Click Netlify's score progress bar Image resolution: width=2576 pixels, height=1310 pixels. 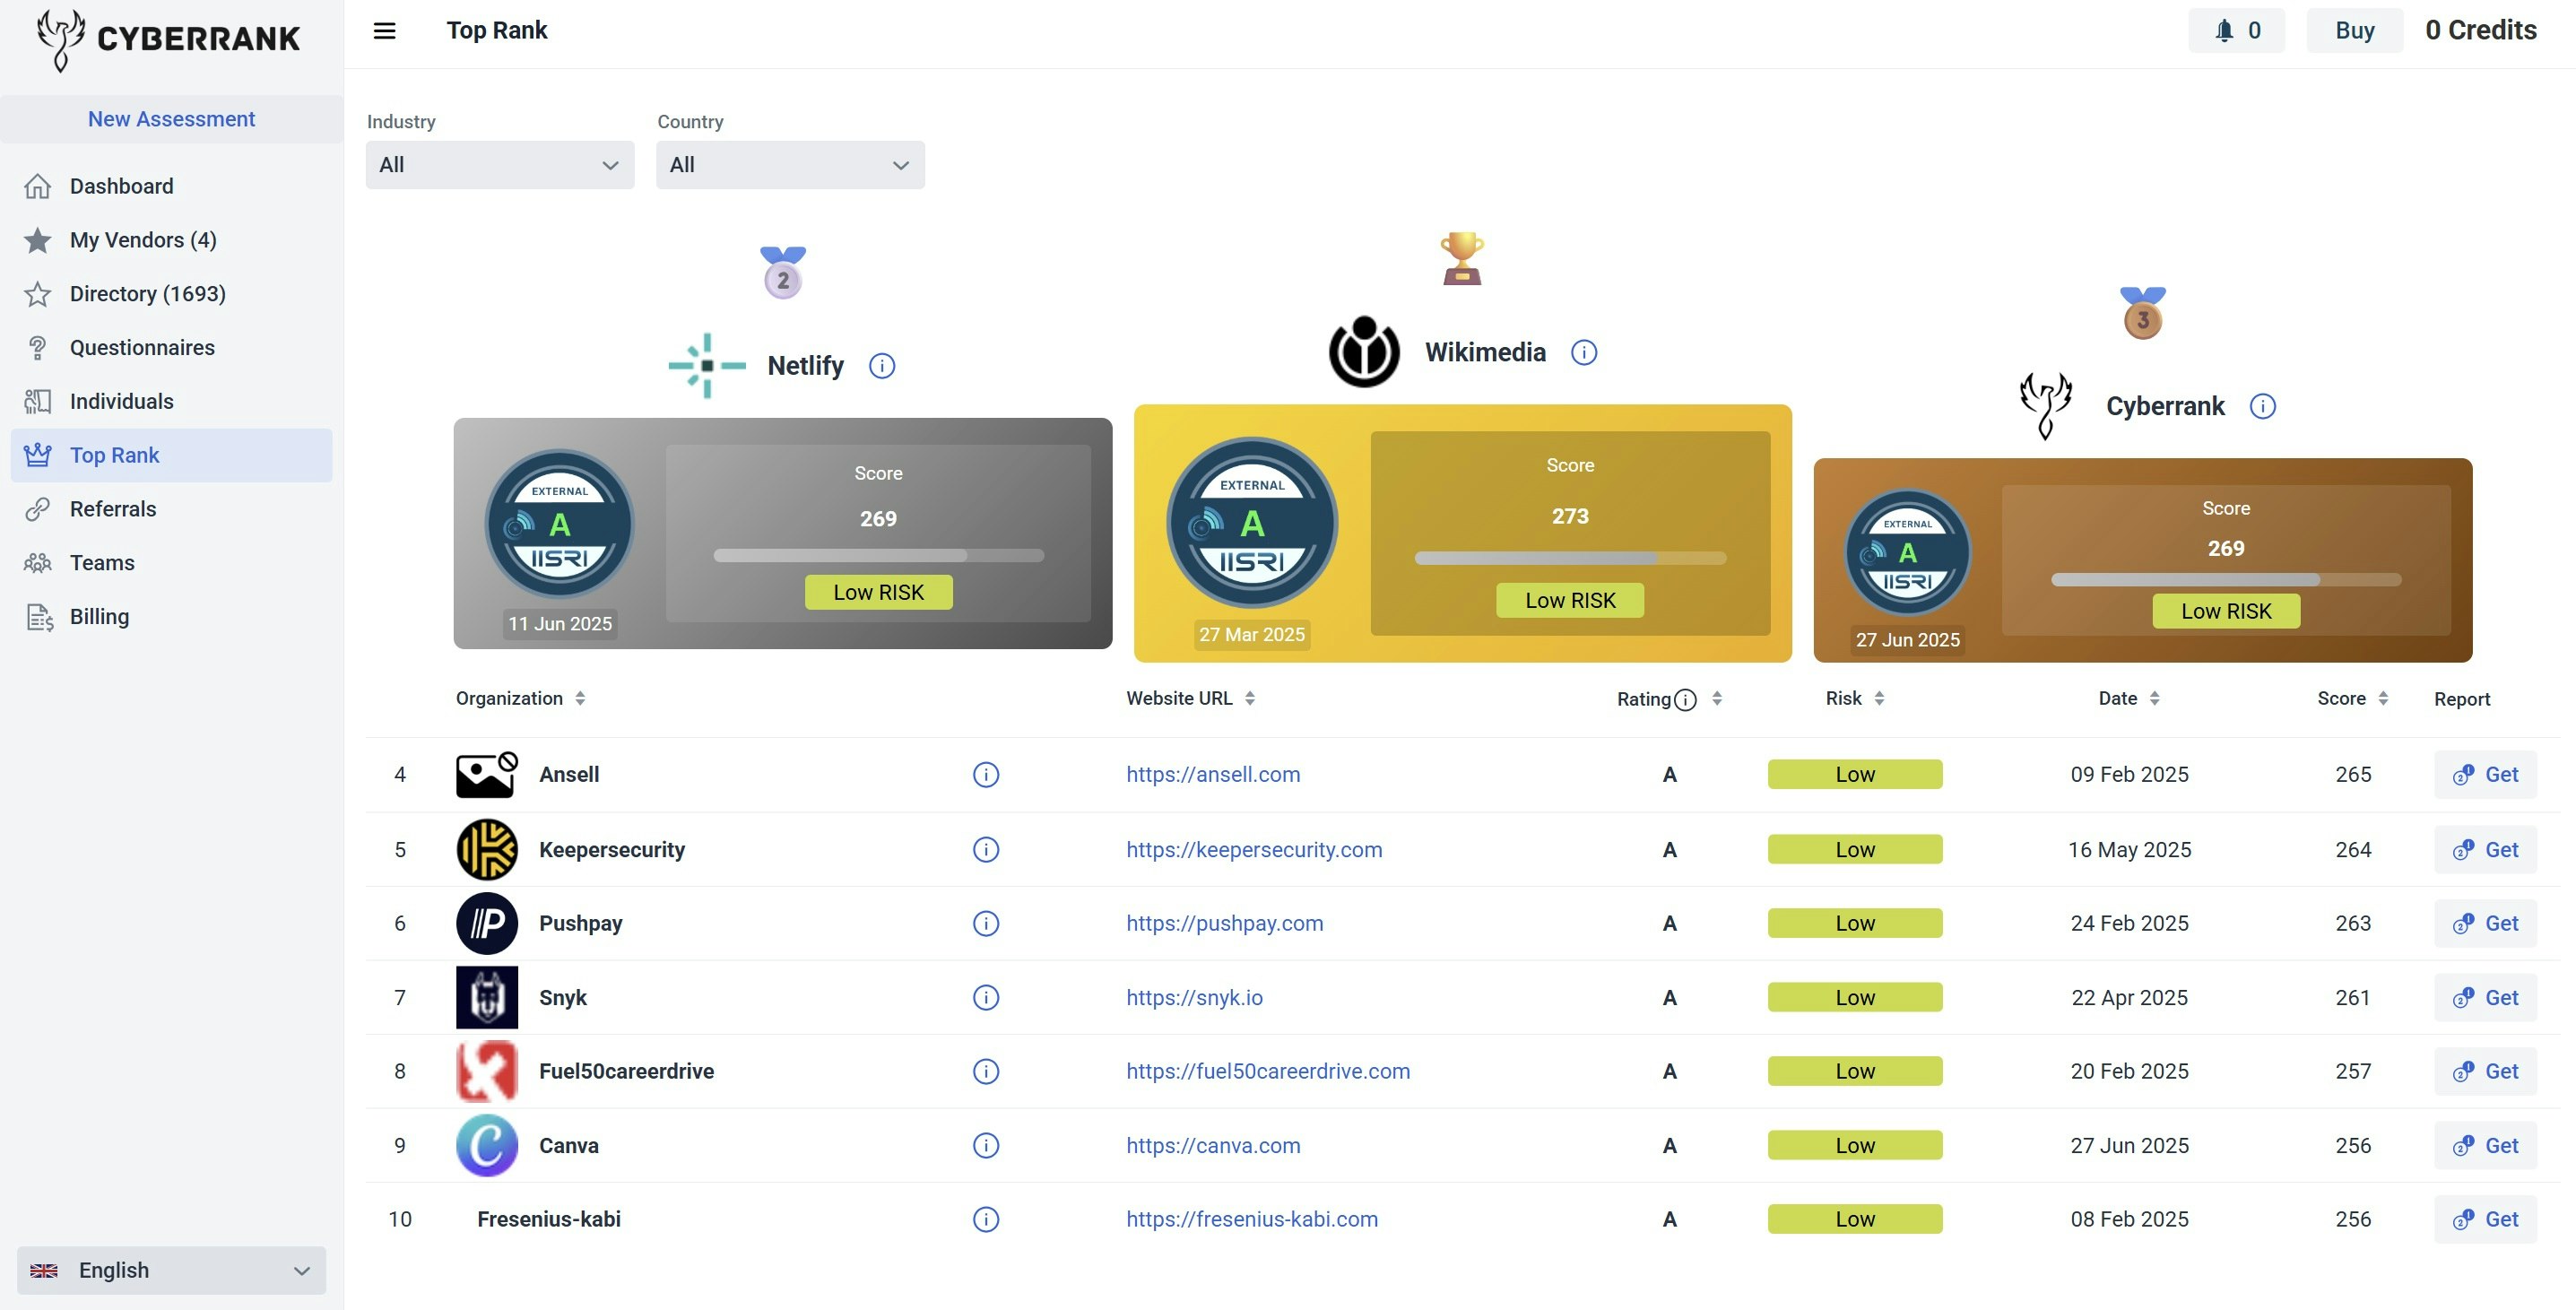878,556
